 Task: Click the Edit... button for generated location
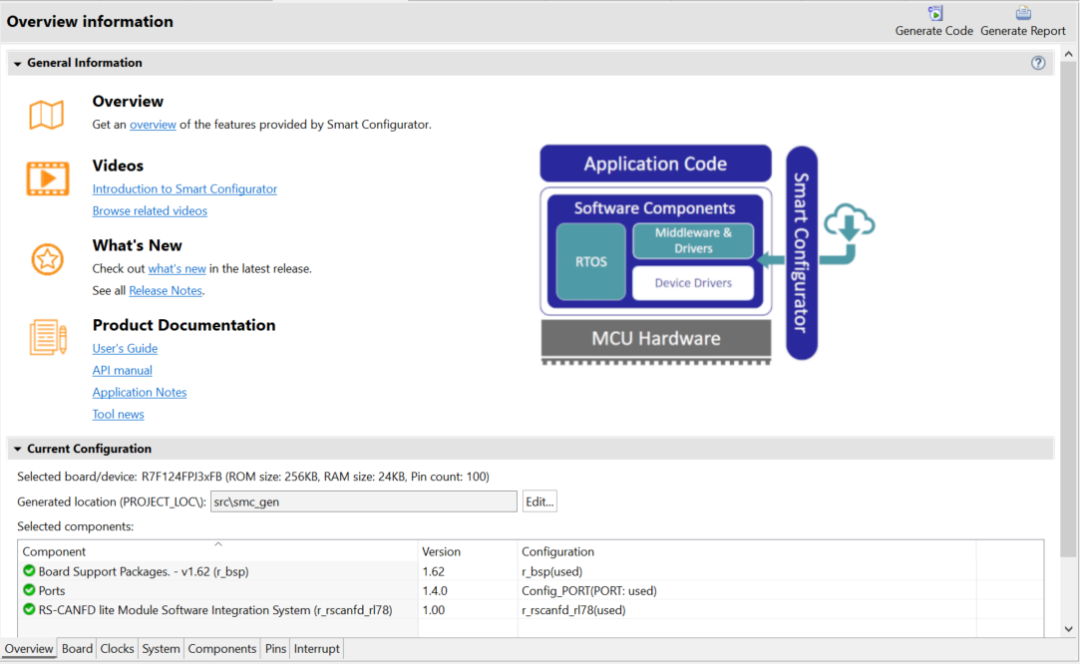coord(539,501)
